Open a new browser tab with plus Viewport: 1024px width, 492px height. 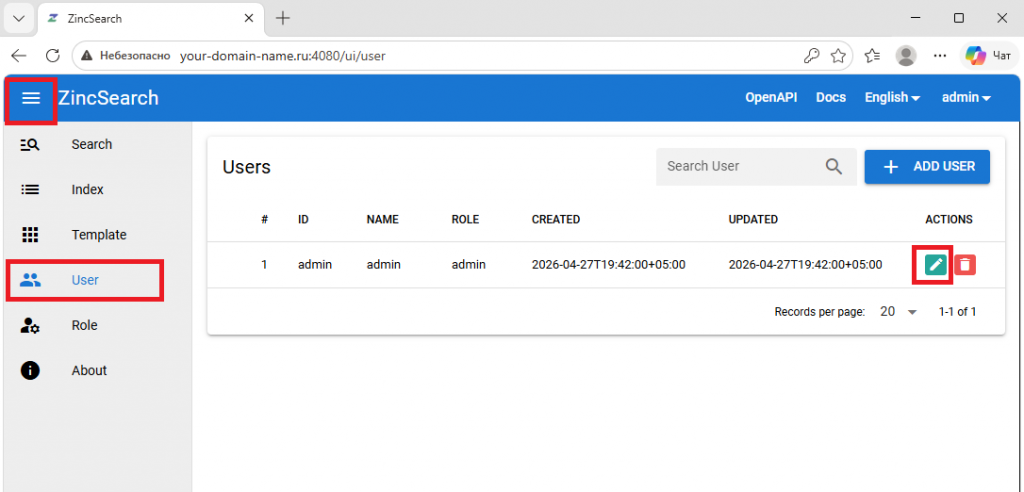[282, 18]
